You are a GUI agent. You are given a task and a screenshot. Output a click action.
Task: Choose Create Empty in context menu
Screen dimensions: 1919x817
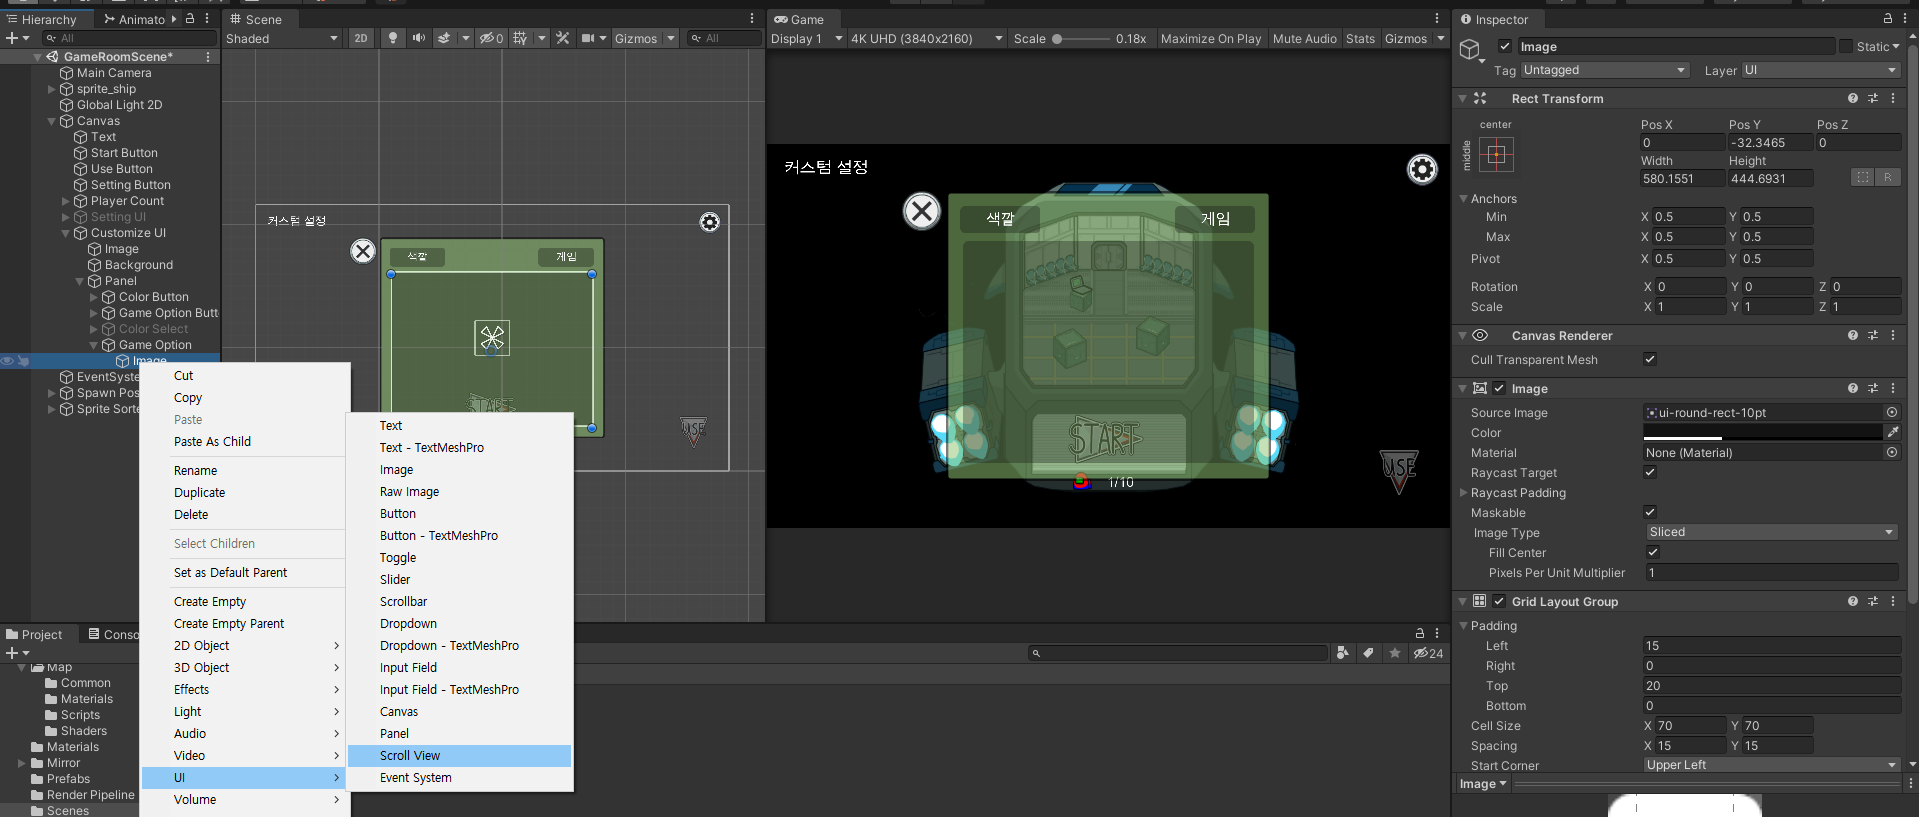[243, 602]
